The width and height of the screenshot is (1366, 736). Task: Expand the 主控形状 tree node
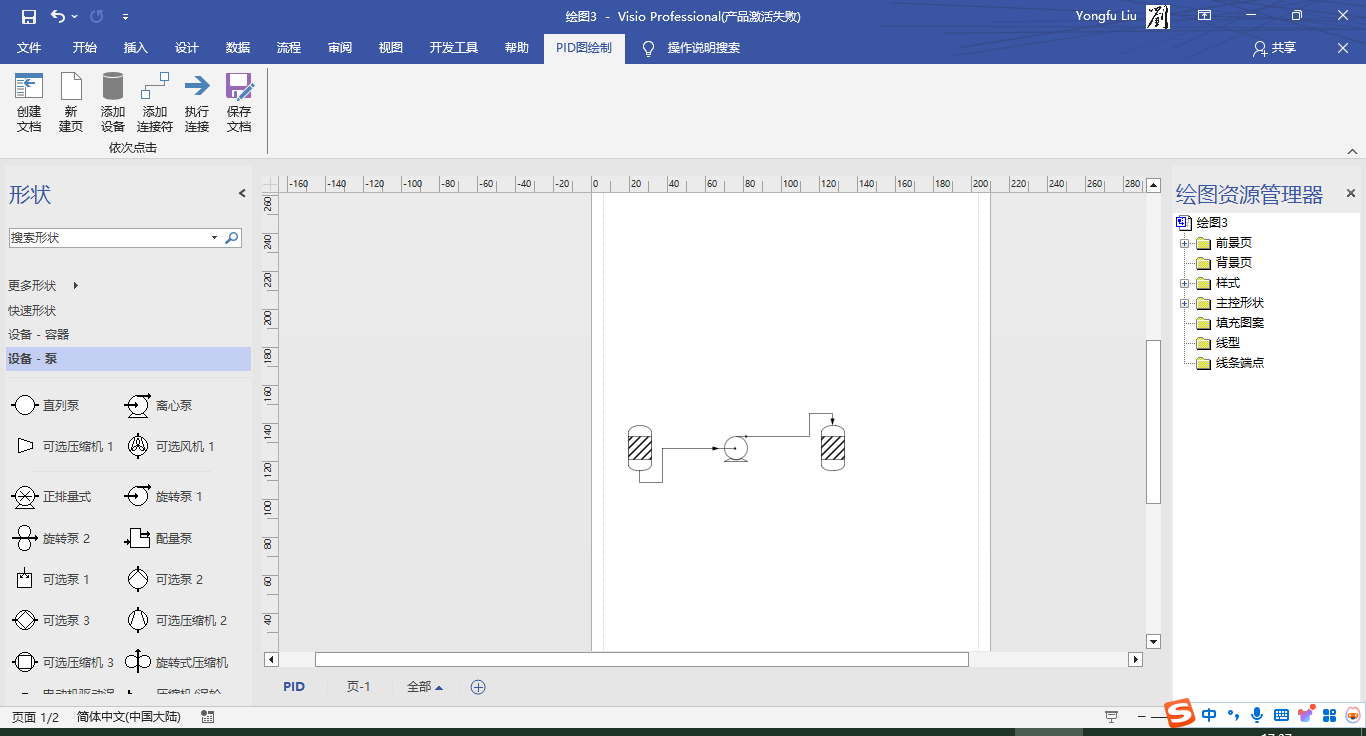(1184, 303)
